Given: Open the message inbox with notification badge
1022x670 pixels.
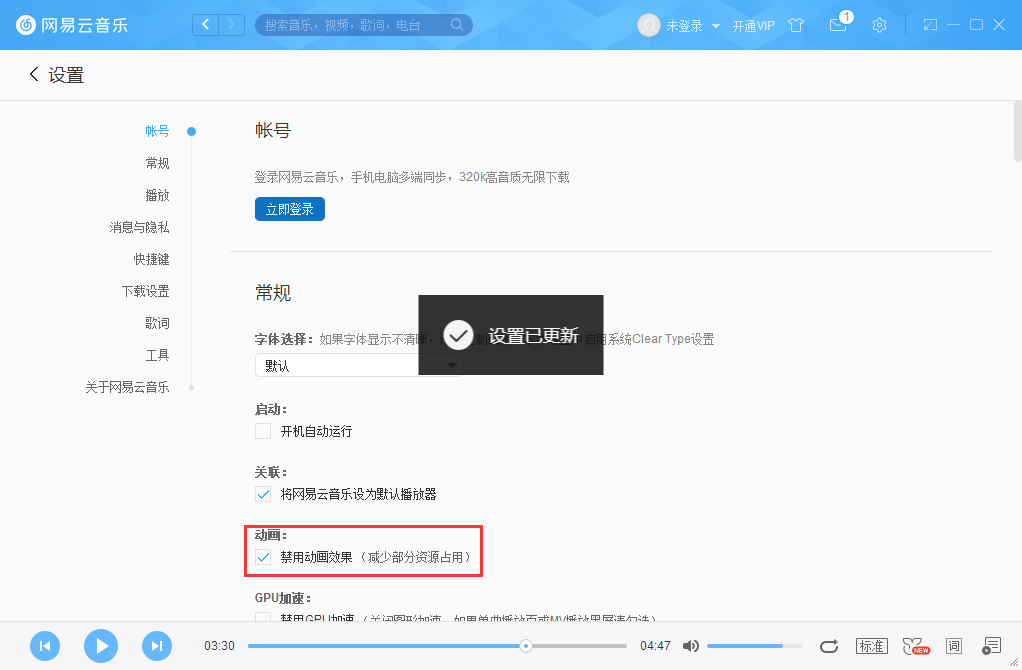Looking at the screenshot, I should 838,25.
